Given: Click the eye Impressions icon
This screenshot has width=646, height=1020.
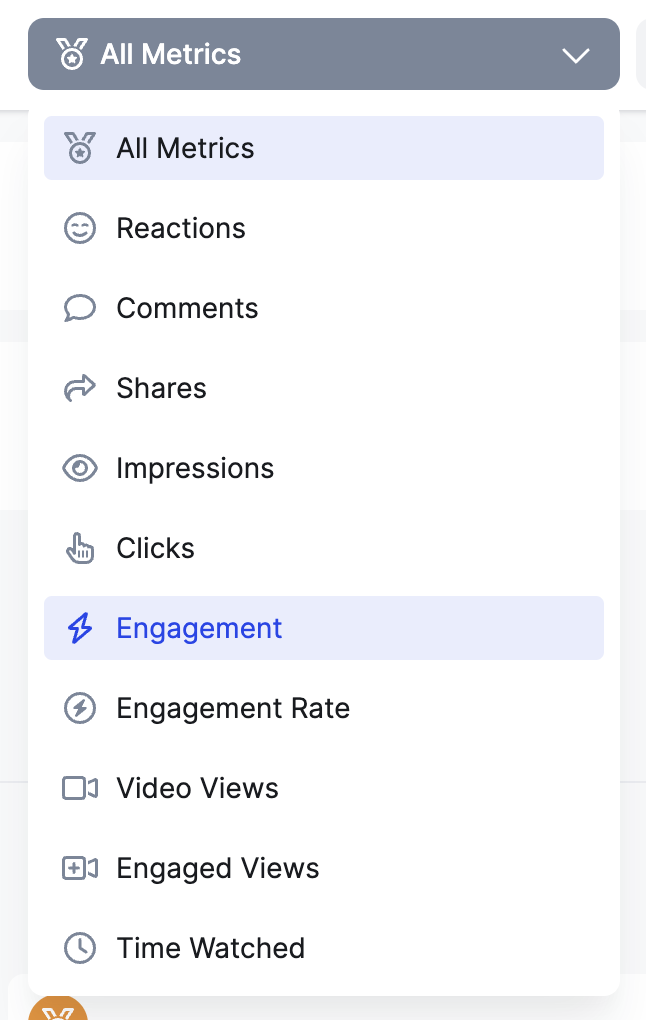Looking at the screenshot, I should coord(79,468).
